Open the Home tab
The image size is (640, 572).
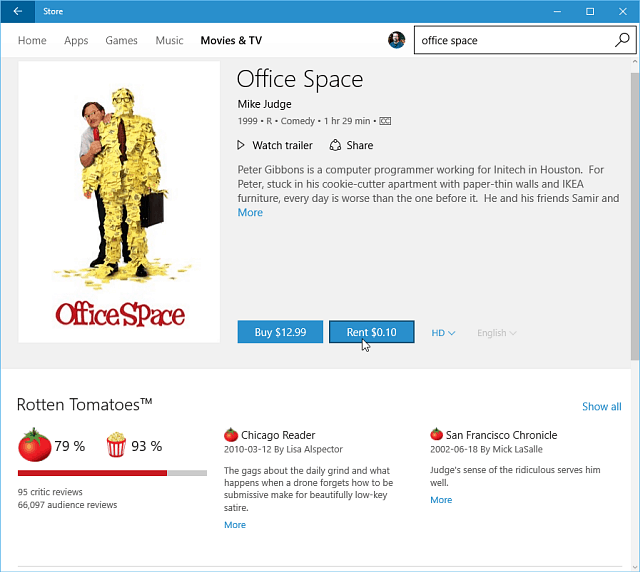[x=32, y=40]
